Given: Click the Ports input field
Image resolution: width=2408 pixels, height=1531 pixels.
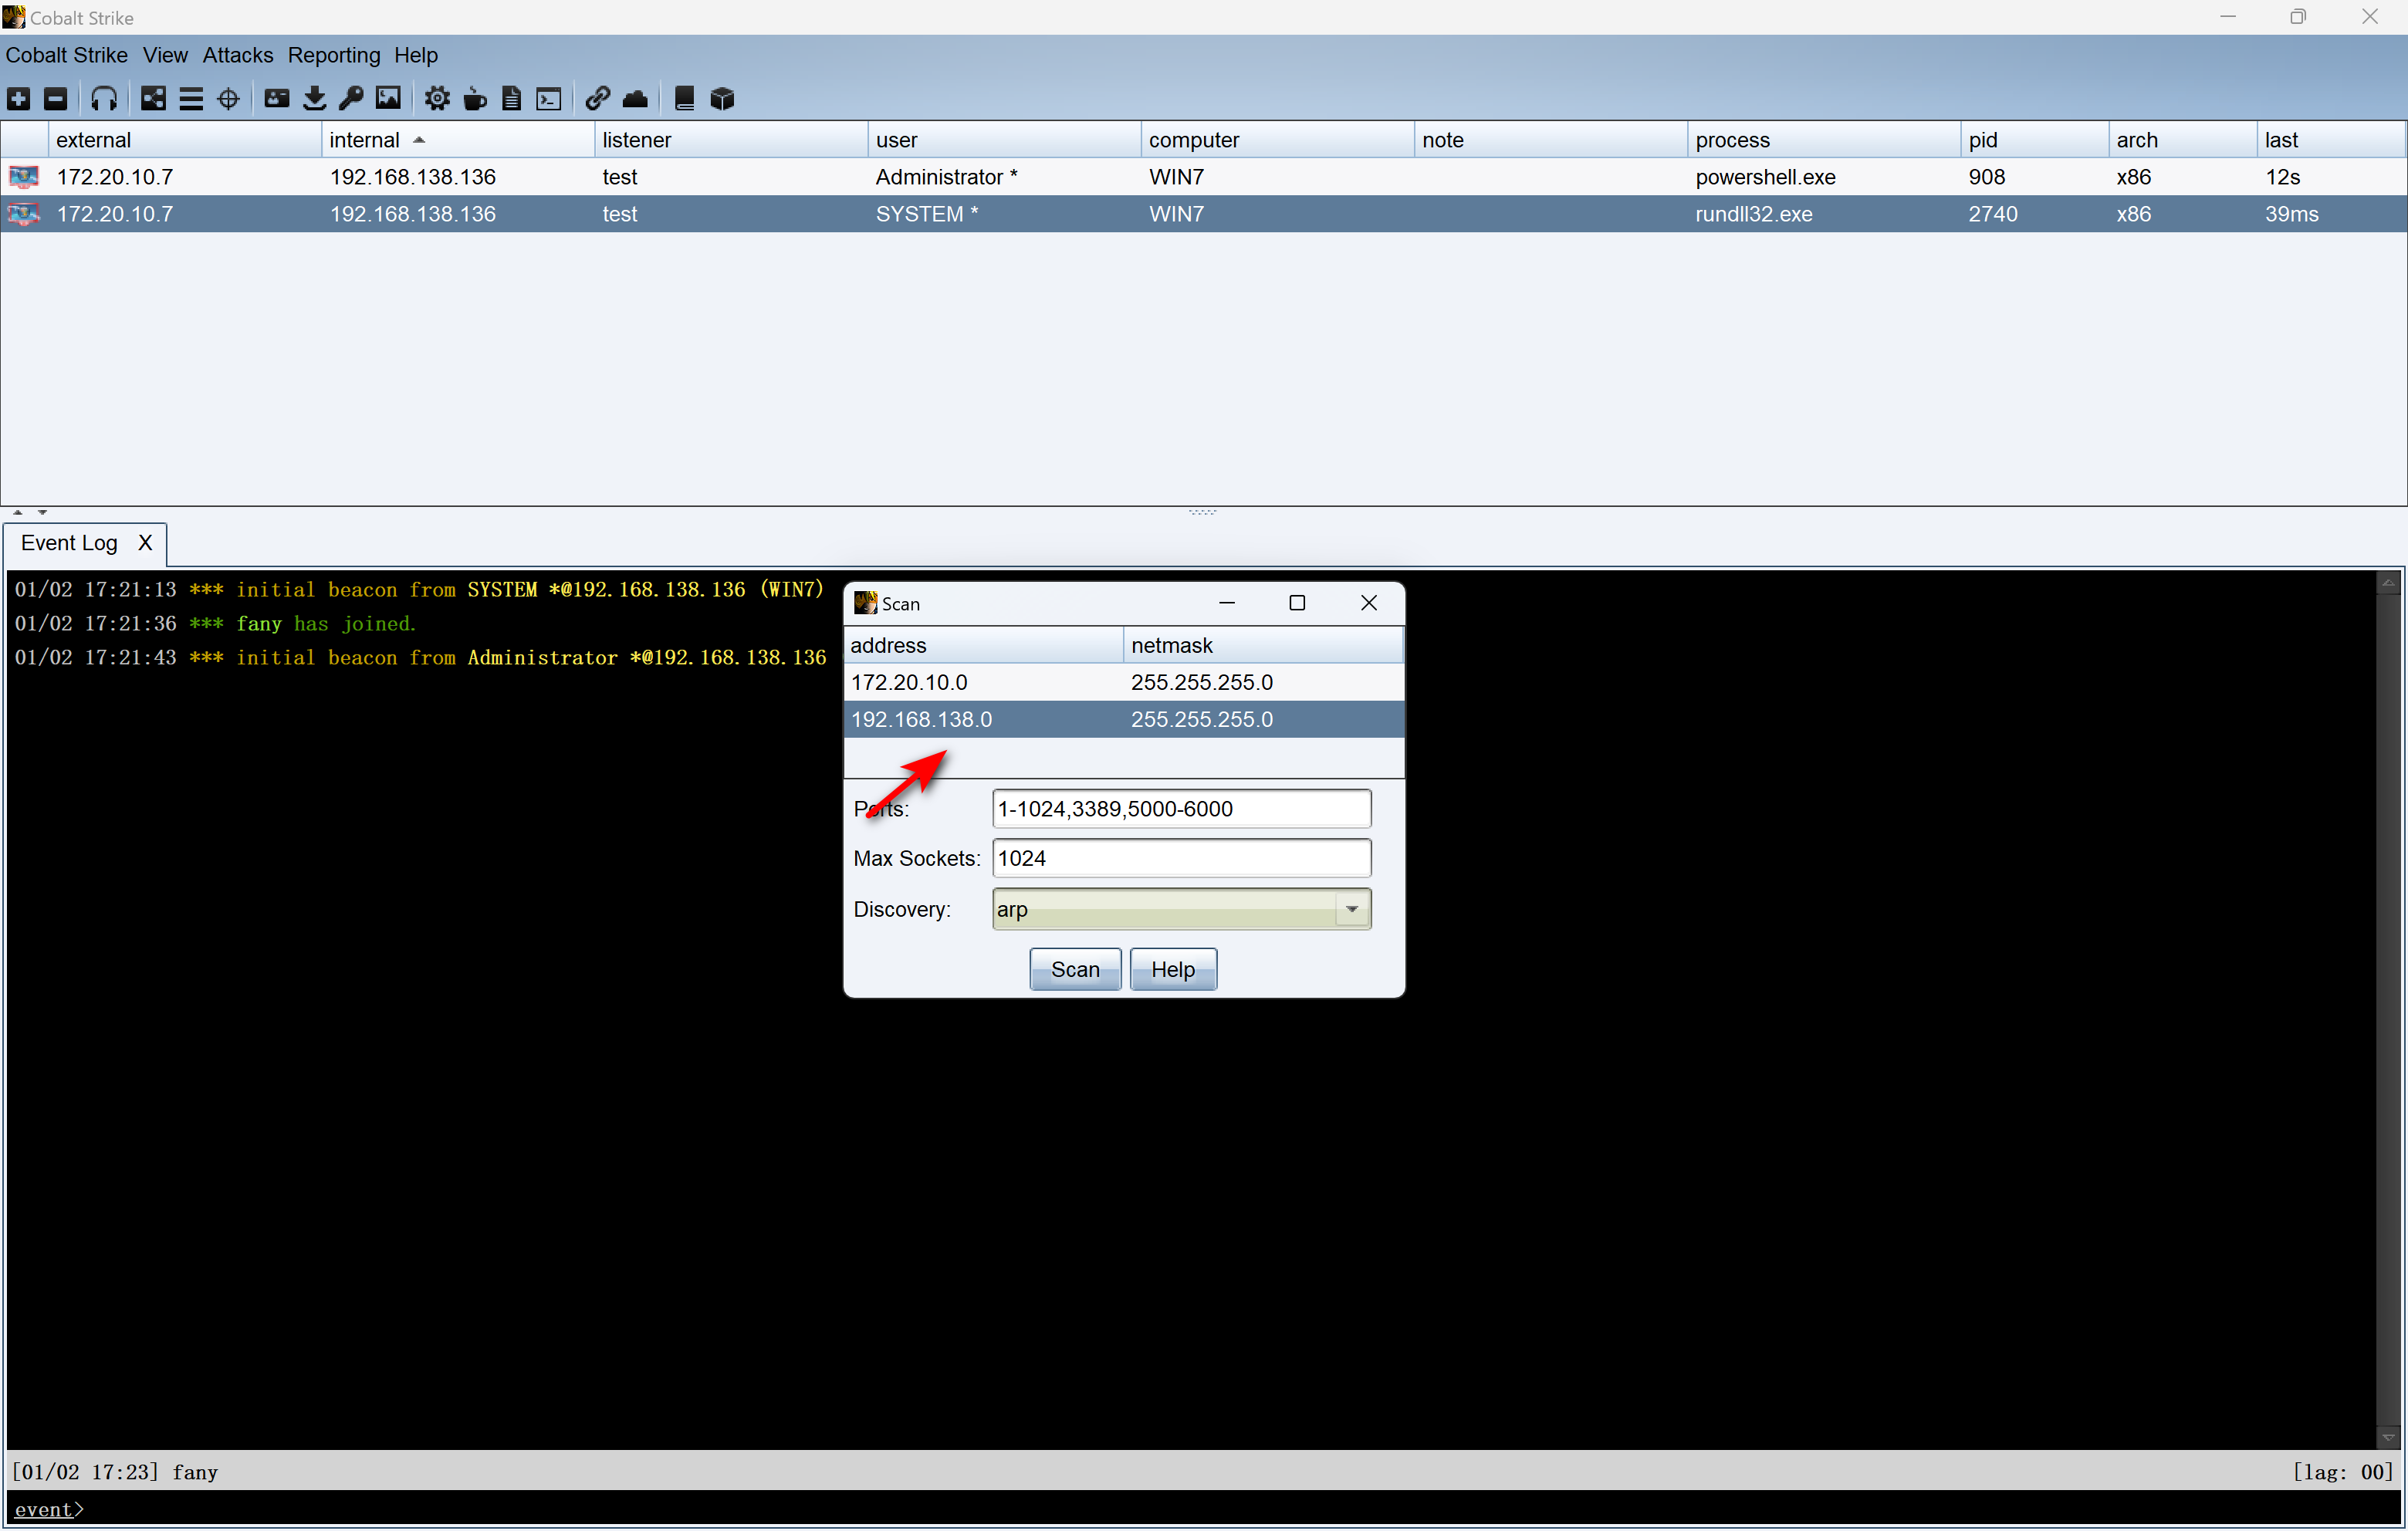Looking at the screenshot, I should pyautogui.click(x=1180, y=808).
